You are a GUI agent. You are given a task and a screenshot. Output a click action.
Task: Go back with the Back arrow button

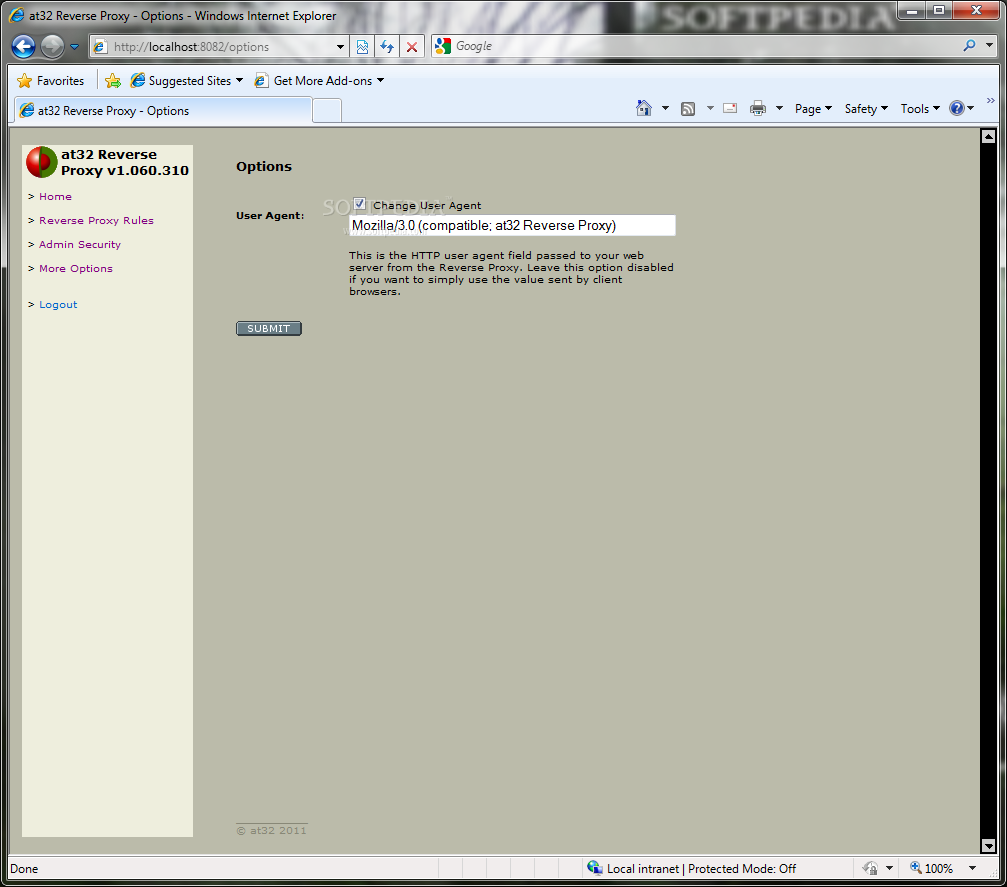[x=23, y=46]
